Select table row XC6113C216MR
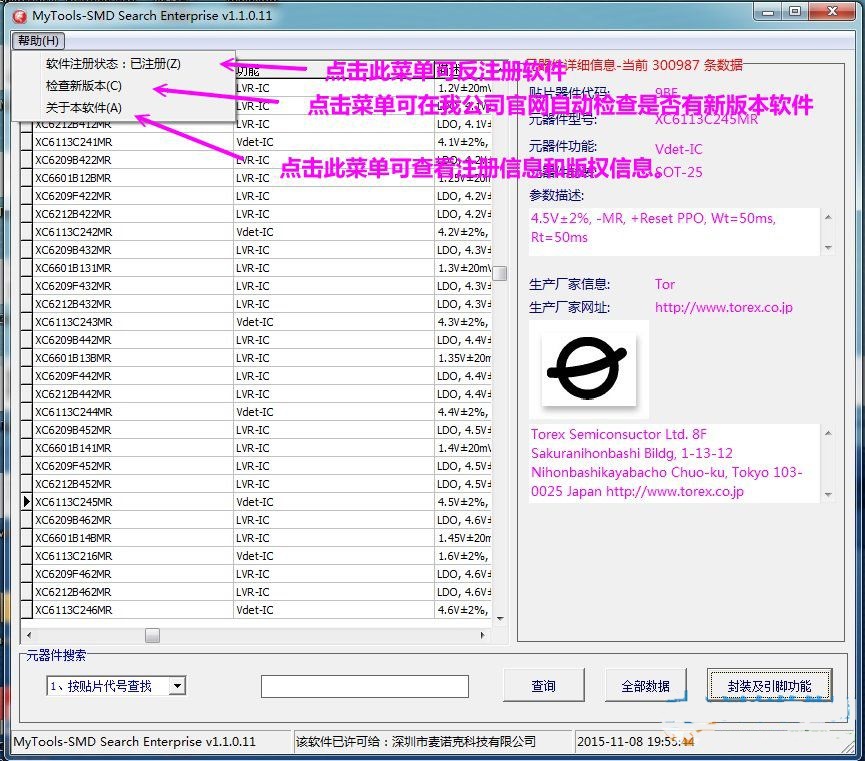The image size is (865, 761). pos(256,556)
